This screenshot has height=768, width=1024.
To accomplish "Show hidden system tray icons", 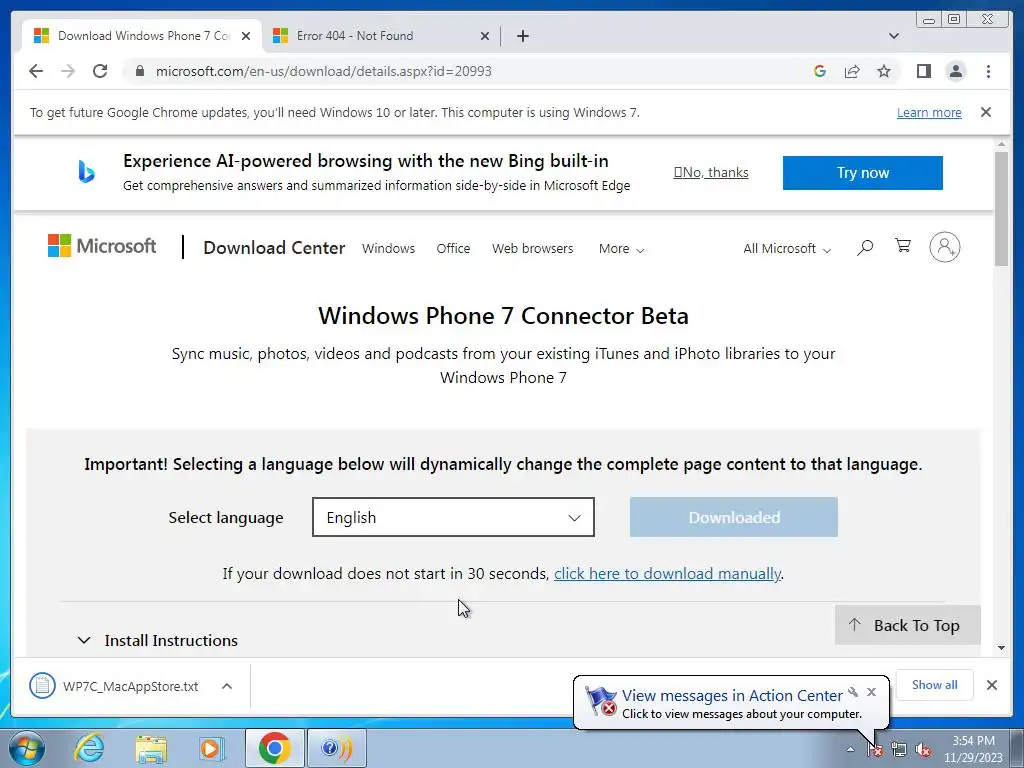I will [x=850, y=749].
